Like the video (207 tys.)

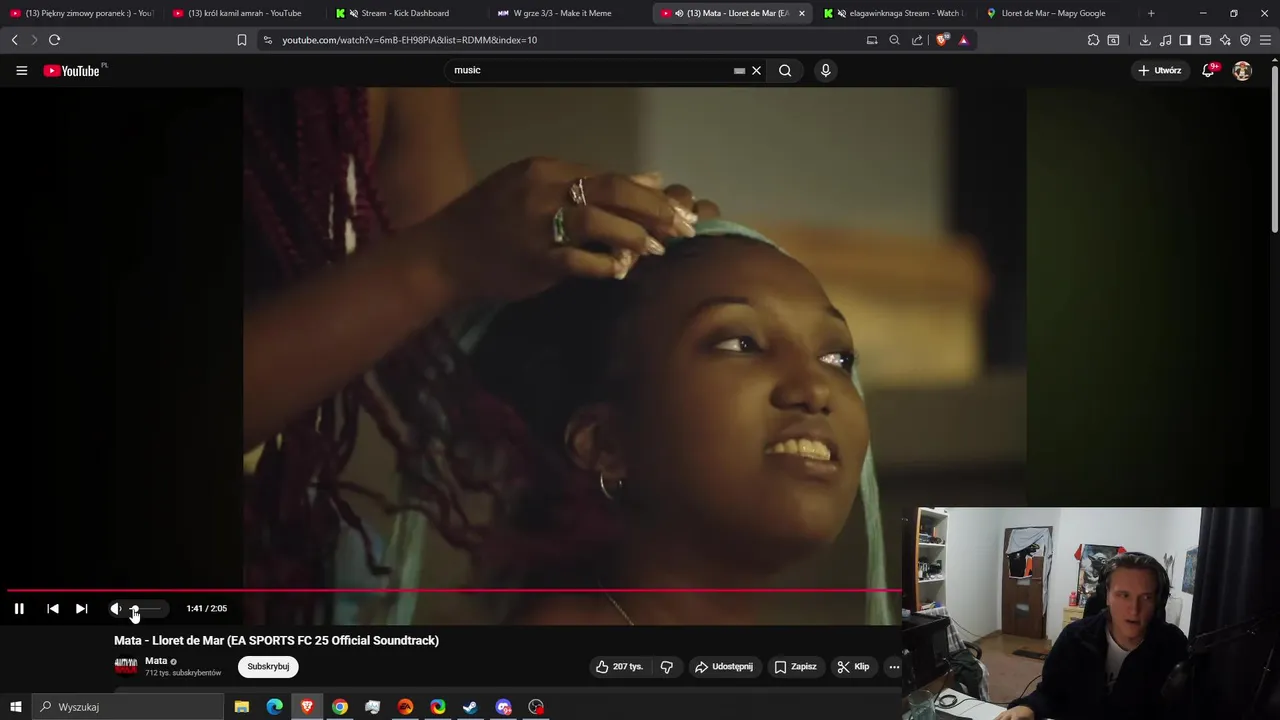click(620, 667)
